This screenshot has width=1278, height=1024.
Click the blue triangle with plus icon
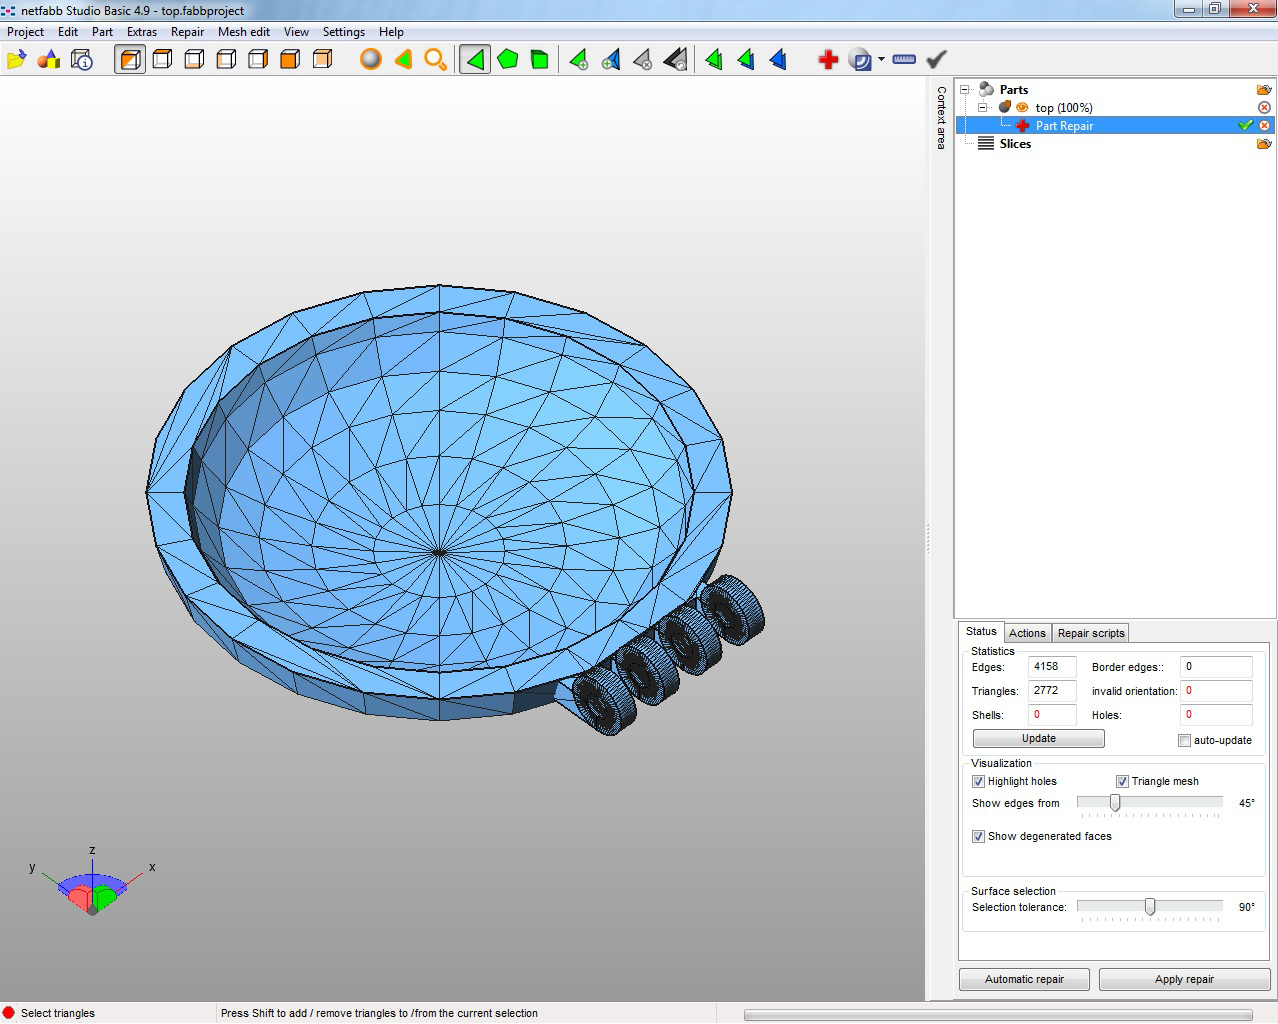[611, 60]
